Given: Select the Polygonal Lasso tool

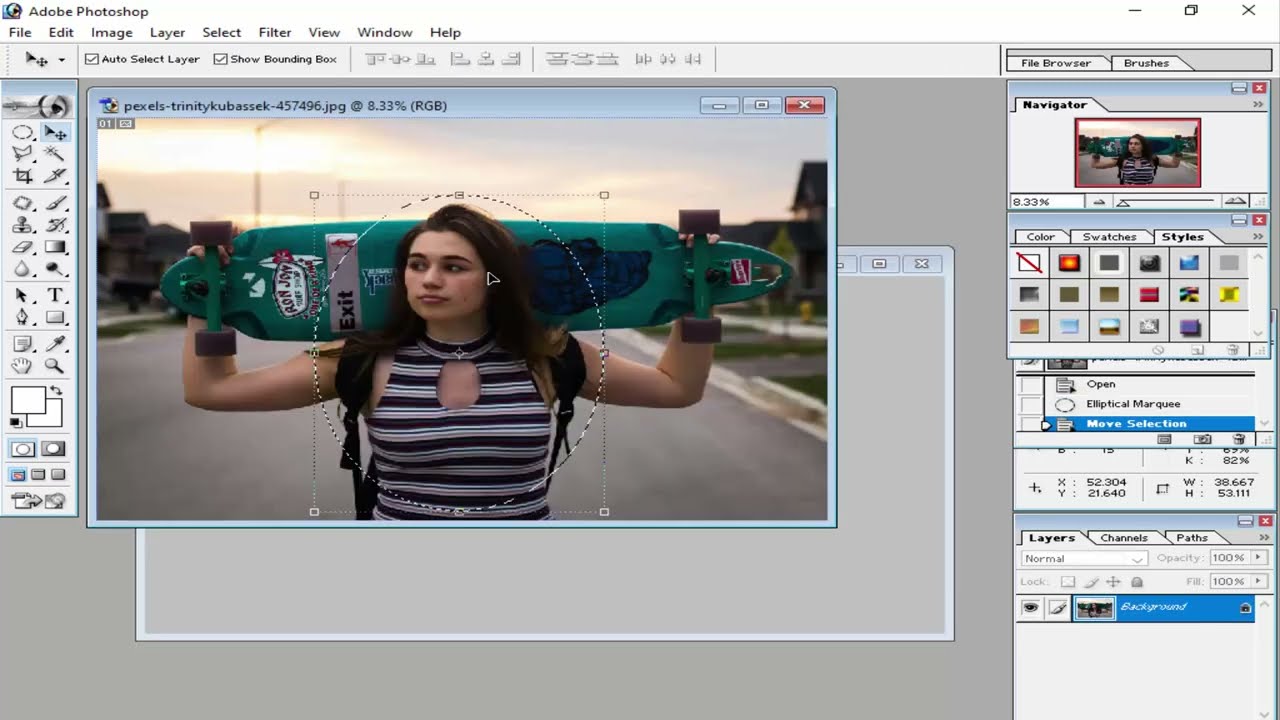Looking at the screenshot, I should point(22,154).
